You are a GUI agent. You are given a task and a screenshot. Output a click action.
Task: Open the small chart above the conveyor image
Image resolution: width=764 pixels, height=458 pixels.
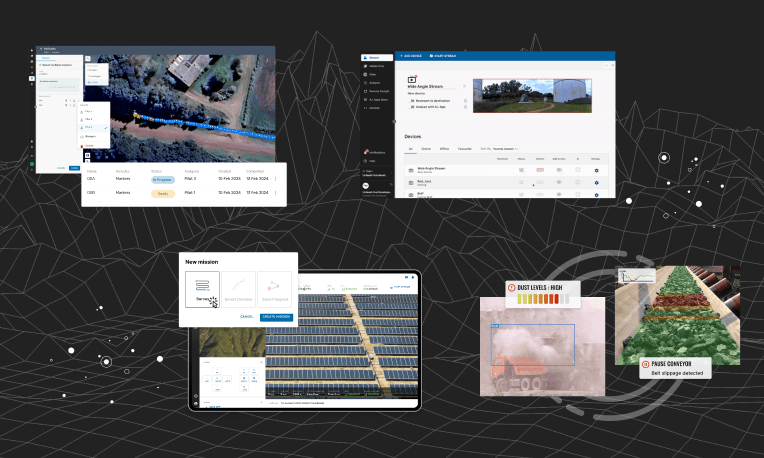(636, 276)
